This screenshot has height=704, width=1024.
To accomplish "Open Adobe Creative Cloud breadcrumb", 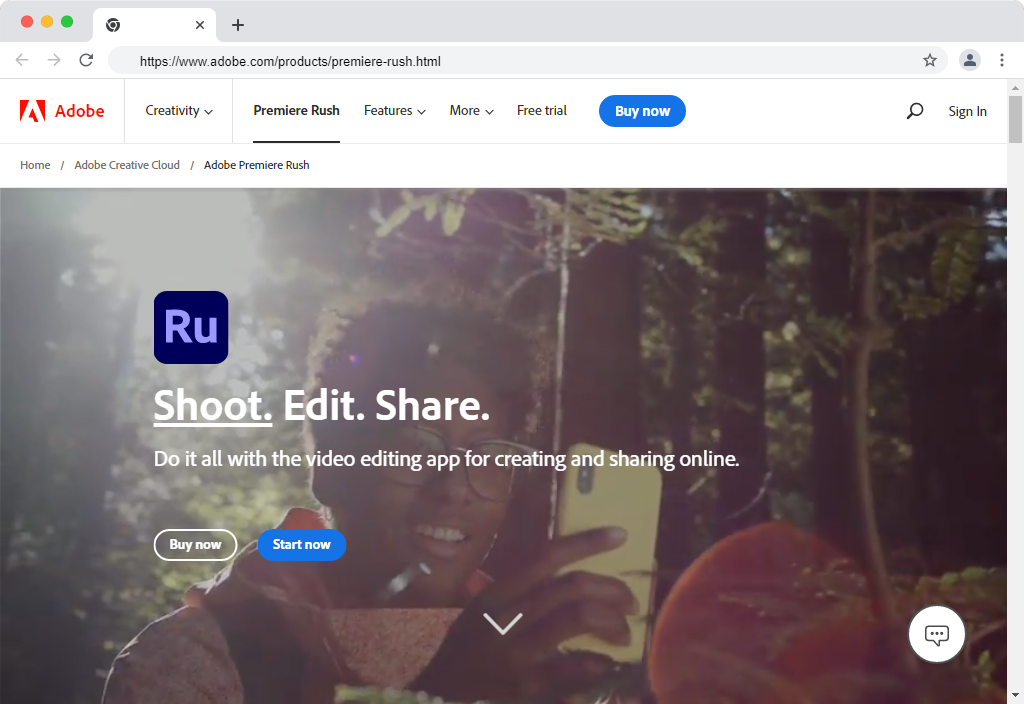I will pos(127,165).
